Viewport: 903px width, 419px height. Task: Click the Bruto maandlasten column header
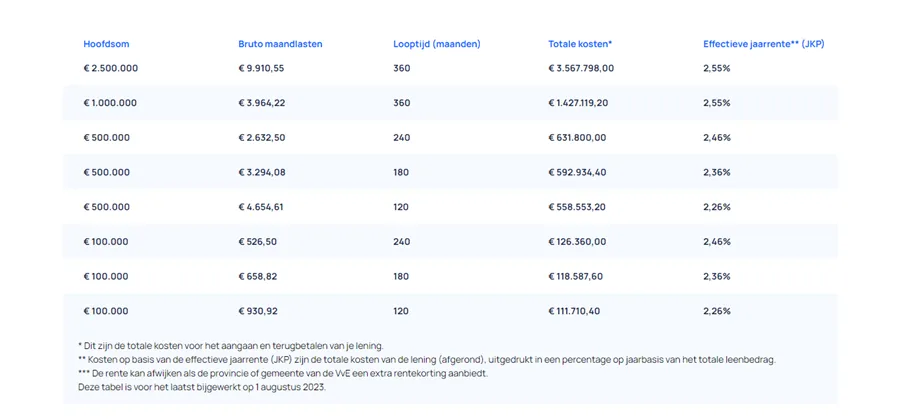(x=280, y=44)
